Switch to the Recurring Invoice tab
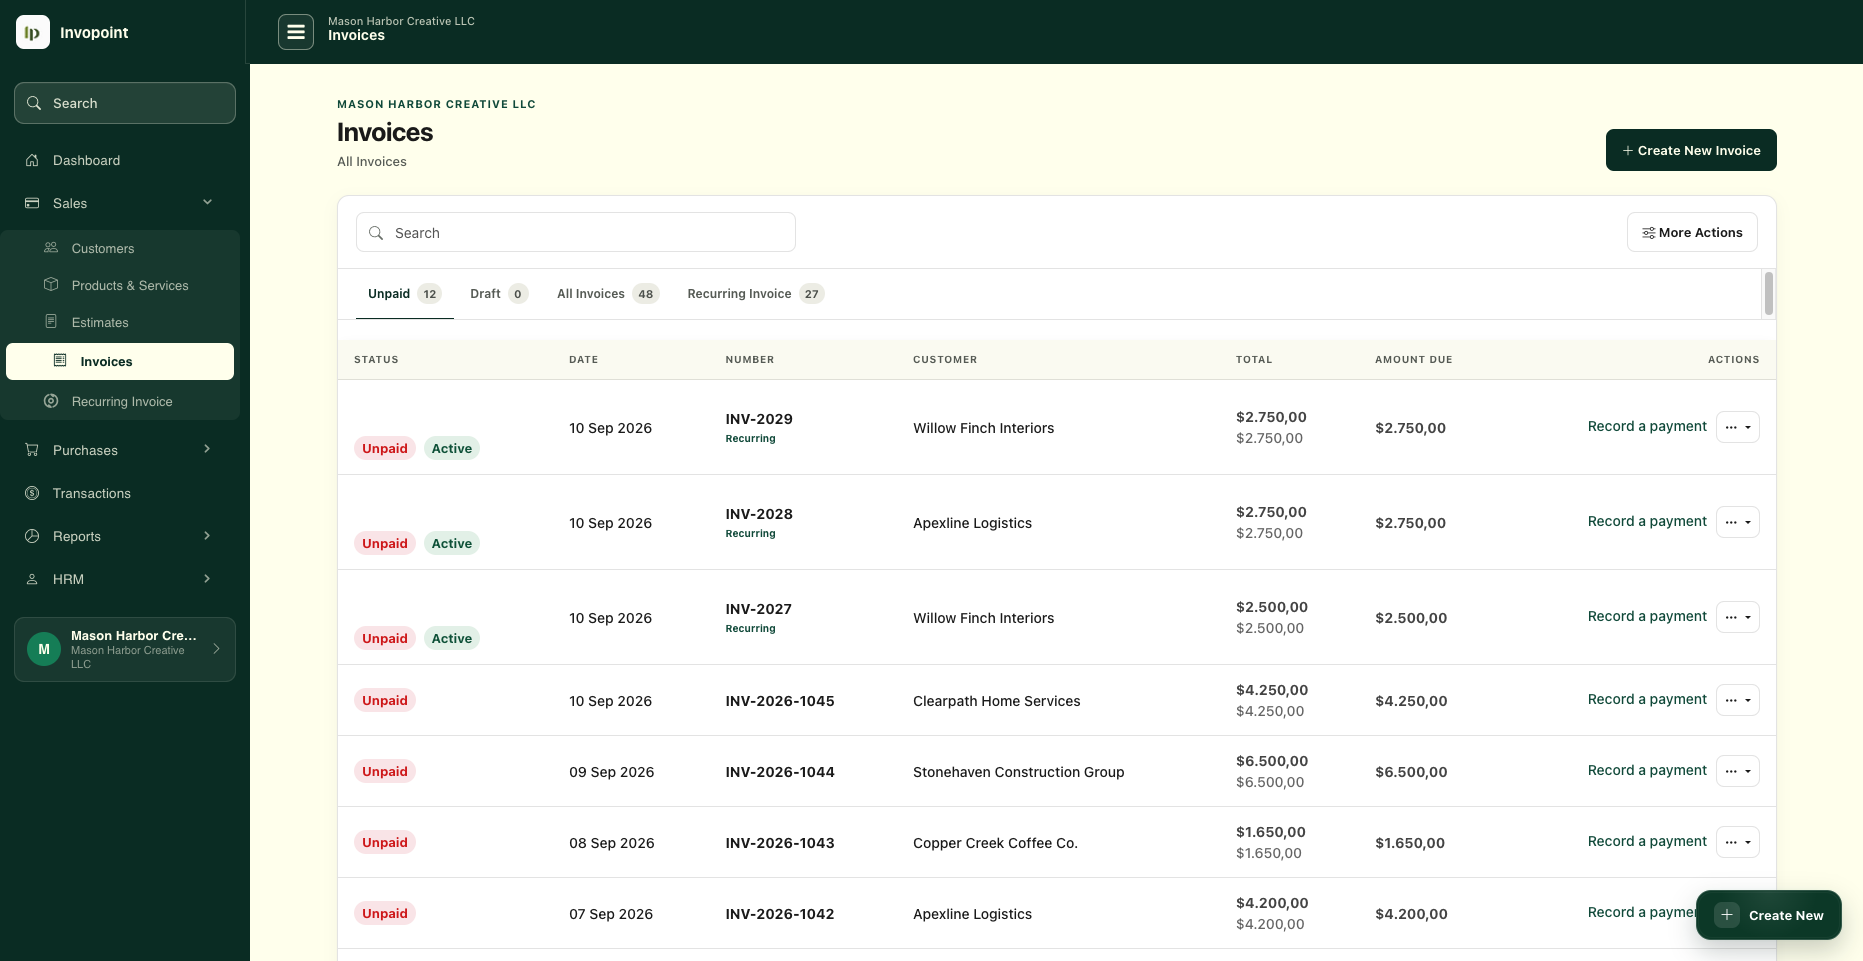The image size is (1863, 961). [755, 294]
